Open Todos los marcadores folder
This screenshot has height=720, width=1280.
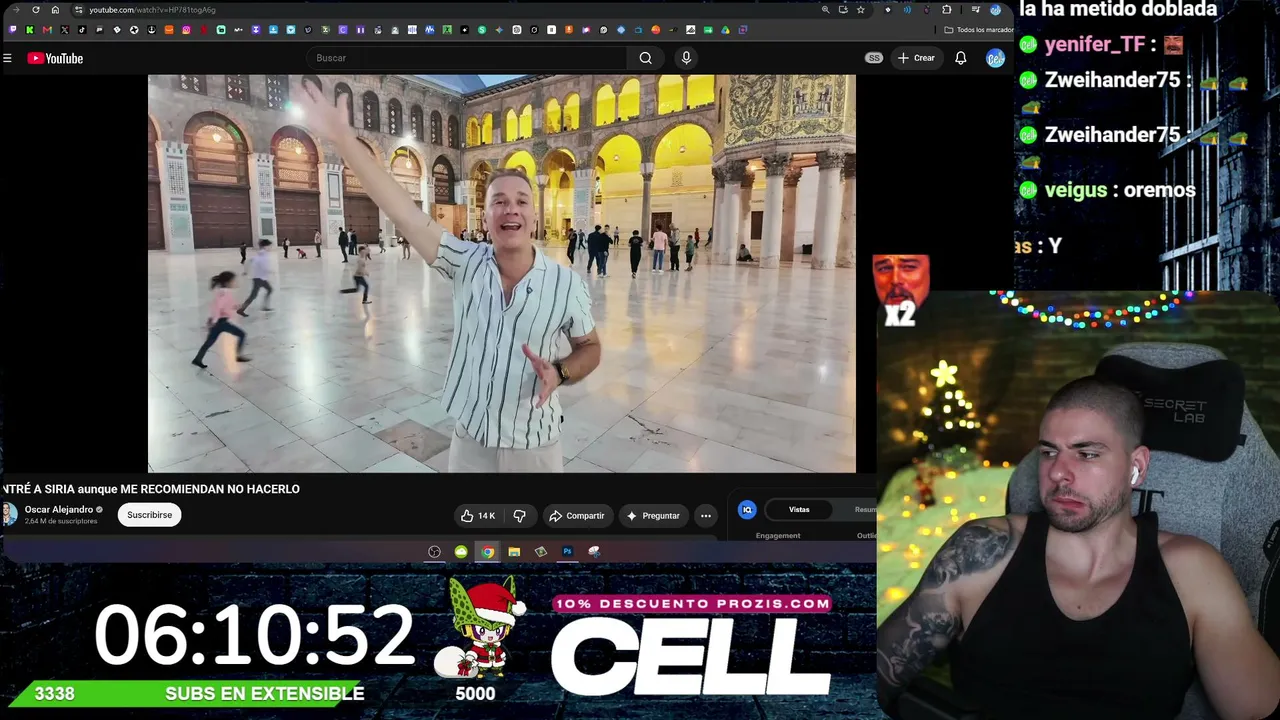(x=978, y=30)
